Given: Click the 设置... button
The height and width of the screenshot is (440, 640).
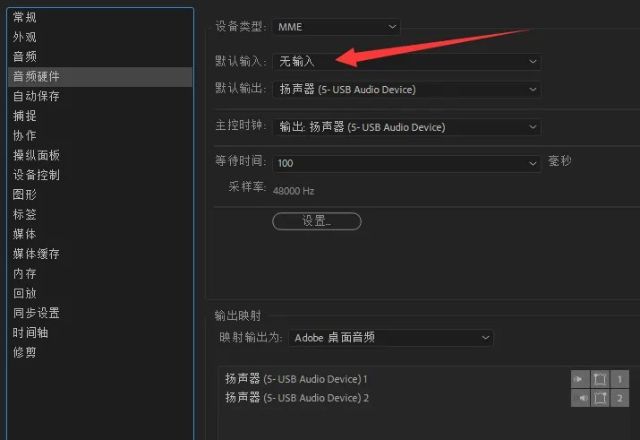Looking at the screenshot, I should point(317,221).
